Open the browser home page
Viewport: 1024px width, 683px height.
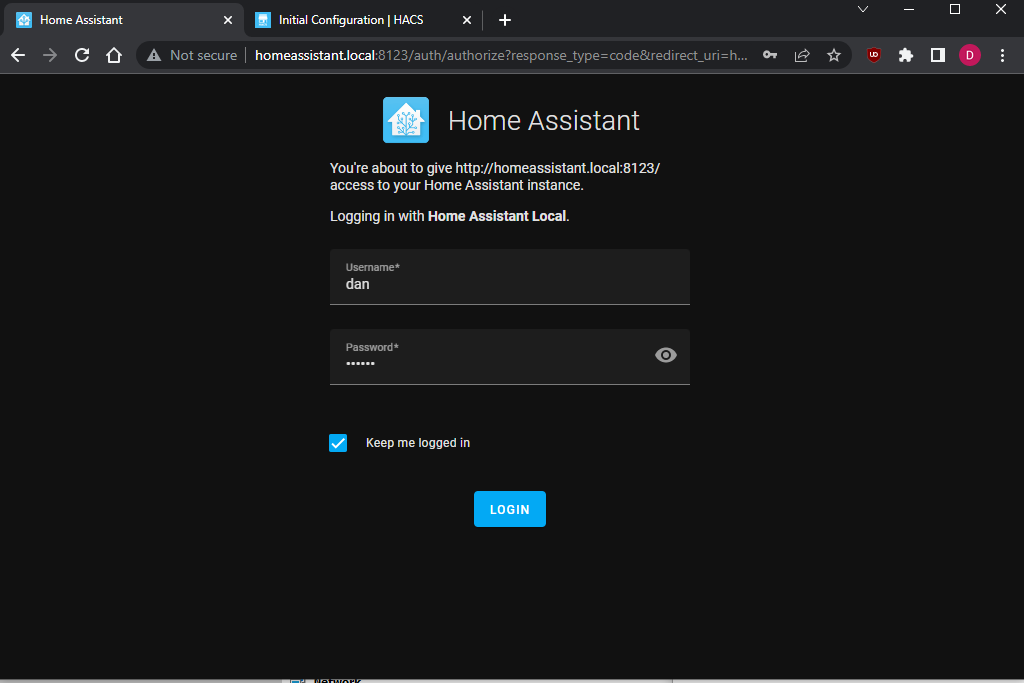(114, 56)
